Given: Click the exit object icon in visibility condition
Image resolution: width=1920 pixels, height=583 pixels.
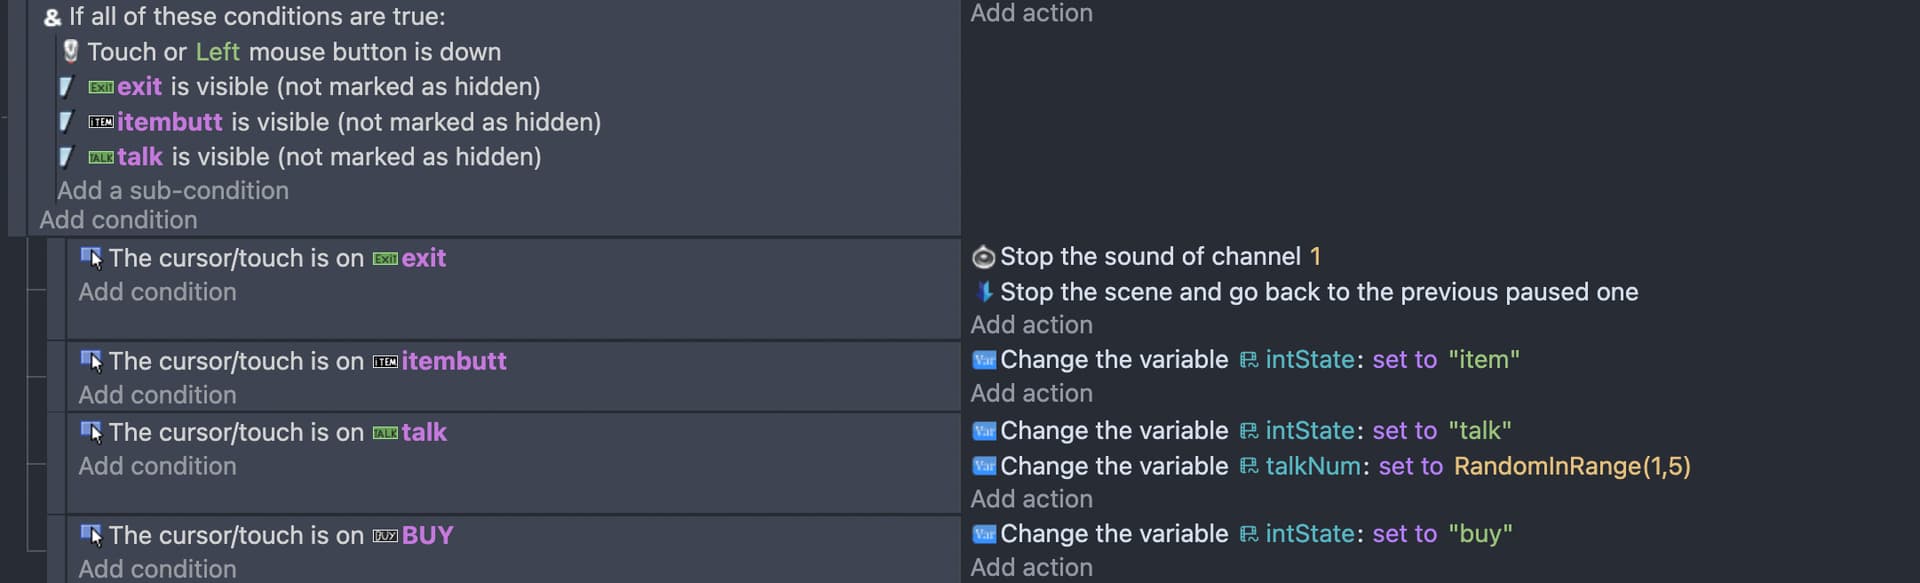Looking at the screenshot, I should 101,88.
